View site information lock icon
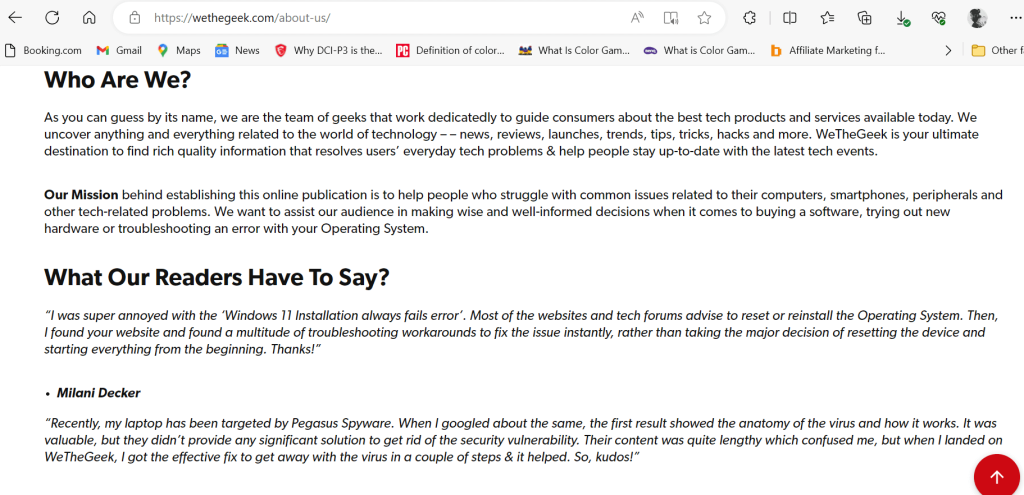This screenshot has height=495, width=1024. (135, 18)
